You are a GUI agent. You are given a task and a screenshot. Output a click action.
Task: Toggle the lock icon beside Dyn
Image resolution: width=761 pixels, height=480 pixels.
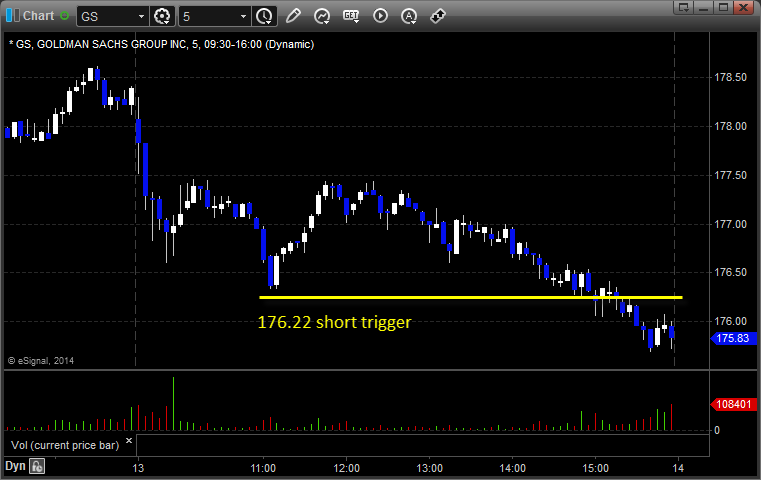click(37, 466)
